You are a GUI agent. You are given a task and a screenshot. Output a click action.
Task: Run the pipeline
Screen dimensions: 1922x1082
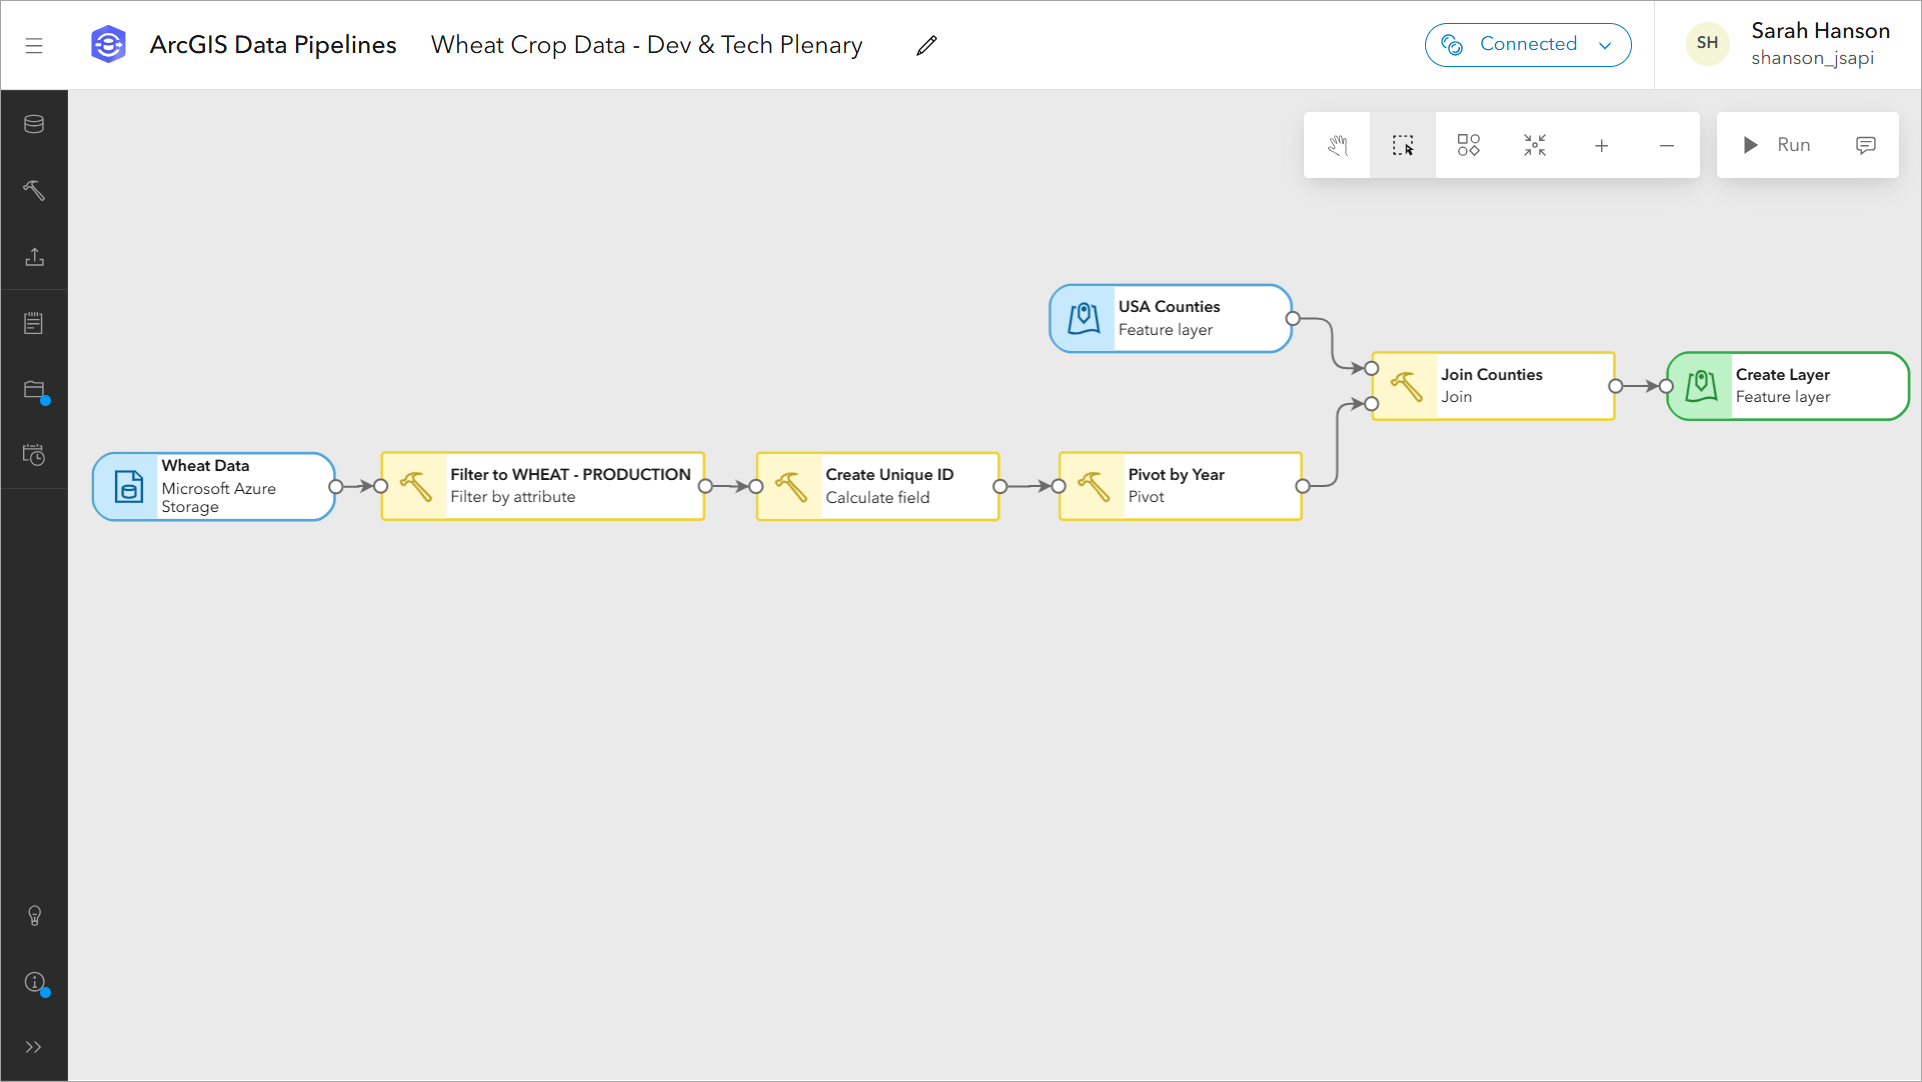pos(1778,145)
